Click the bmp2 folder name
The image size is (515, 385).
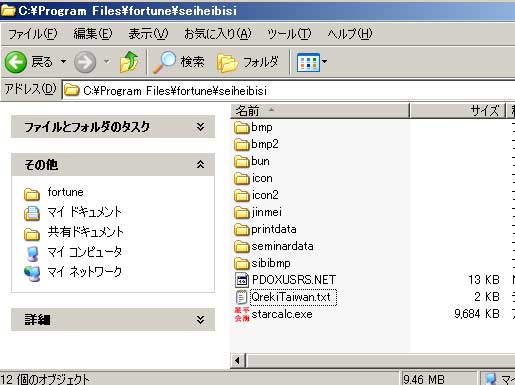265,144
